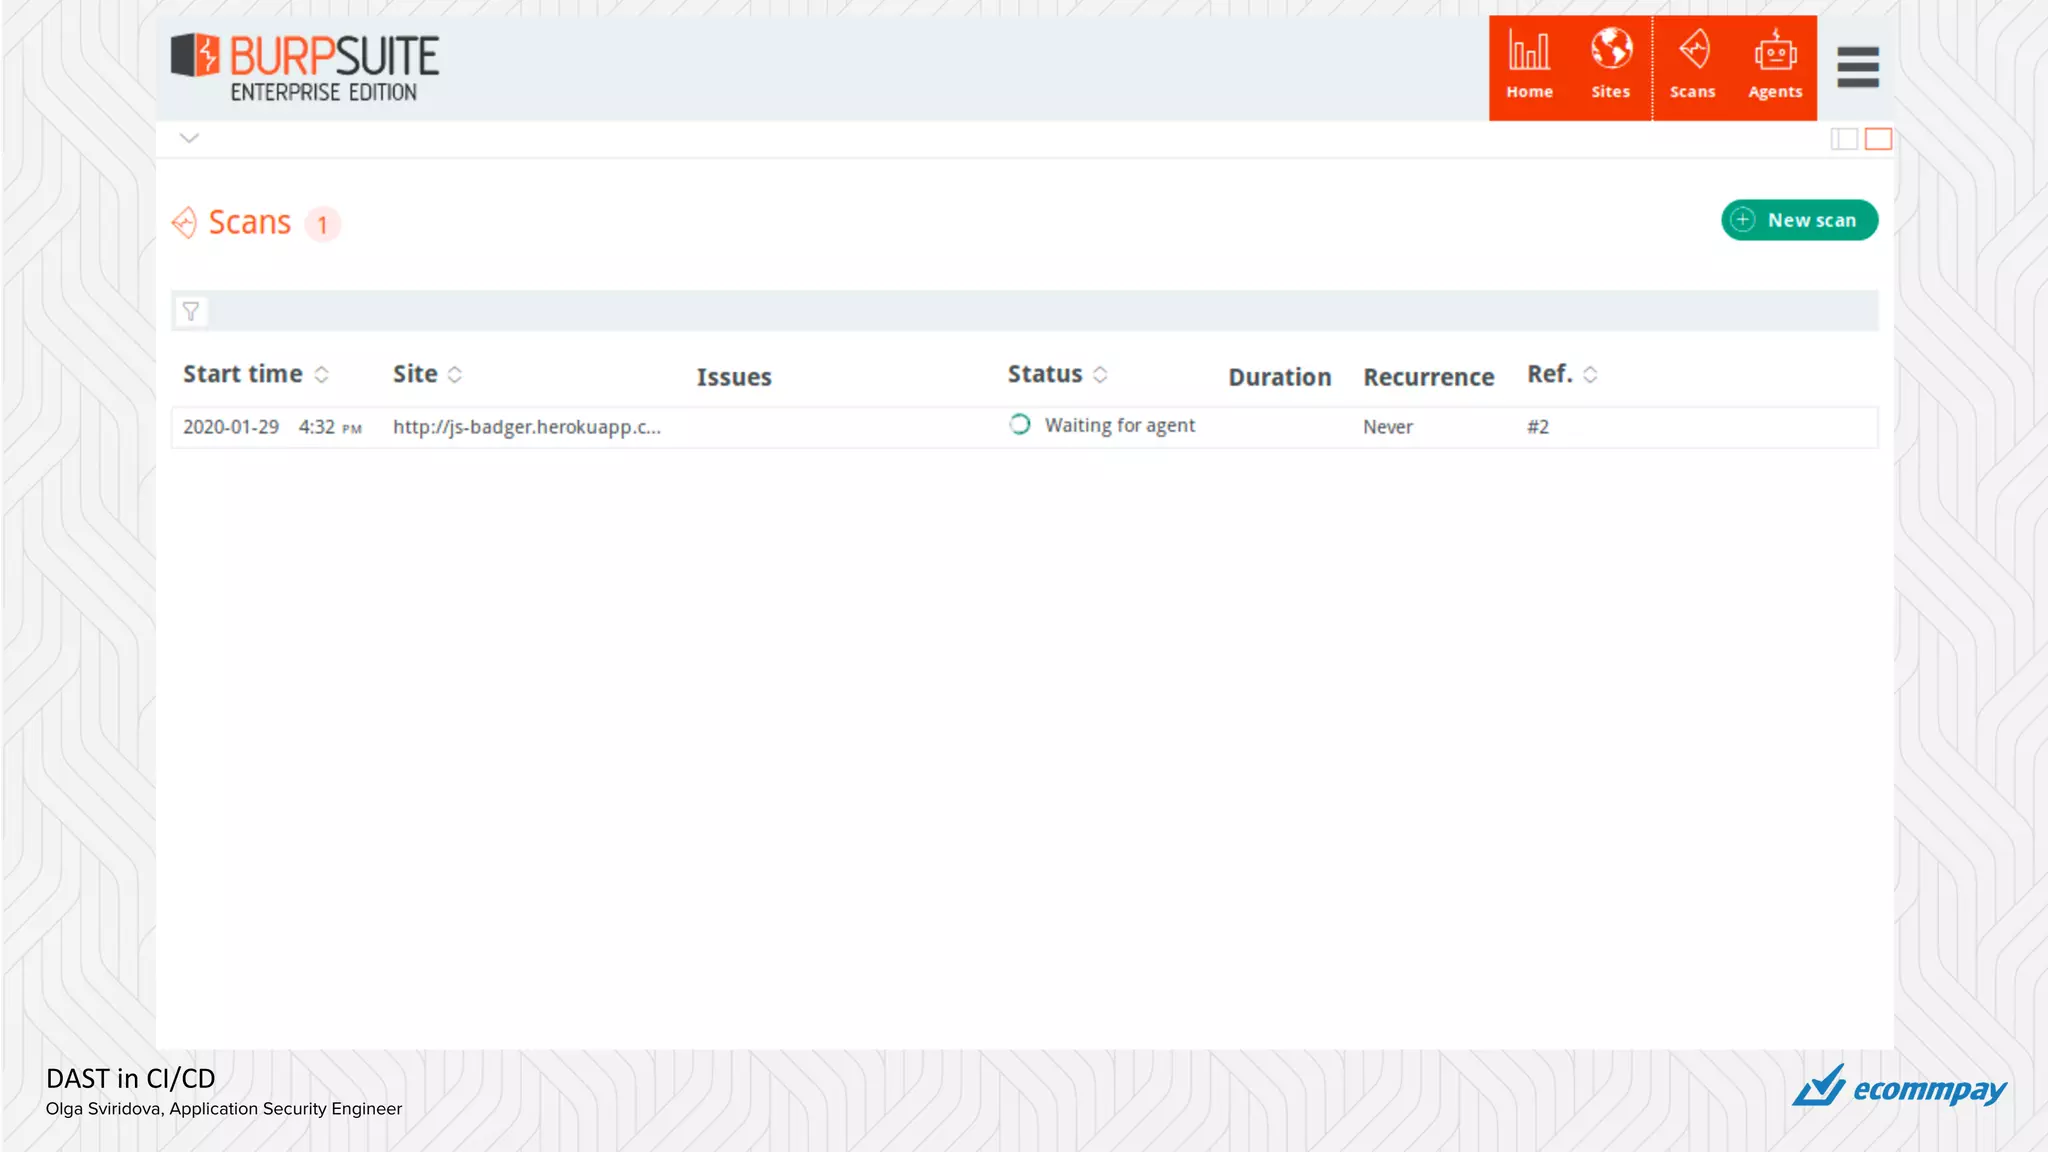Click the Scans heading icon
The width and height of the screenshot is (2048, 1152).
click(185, 222)
